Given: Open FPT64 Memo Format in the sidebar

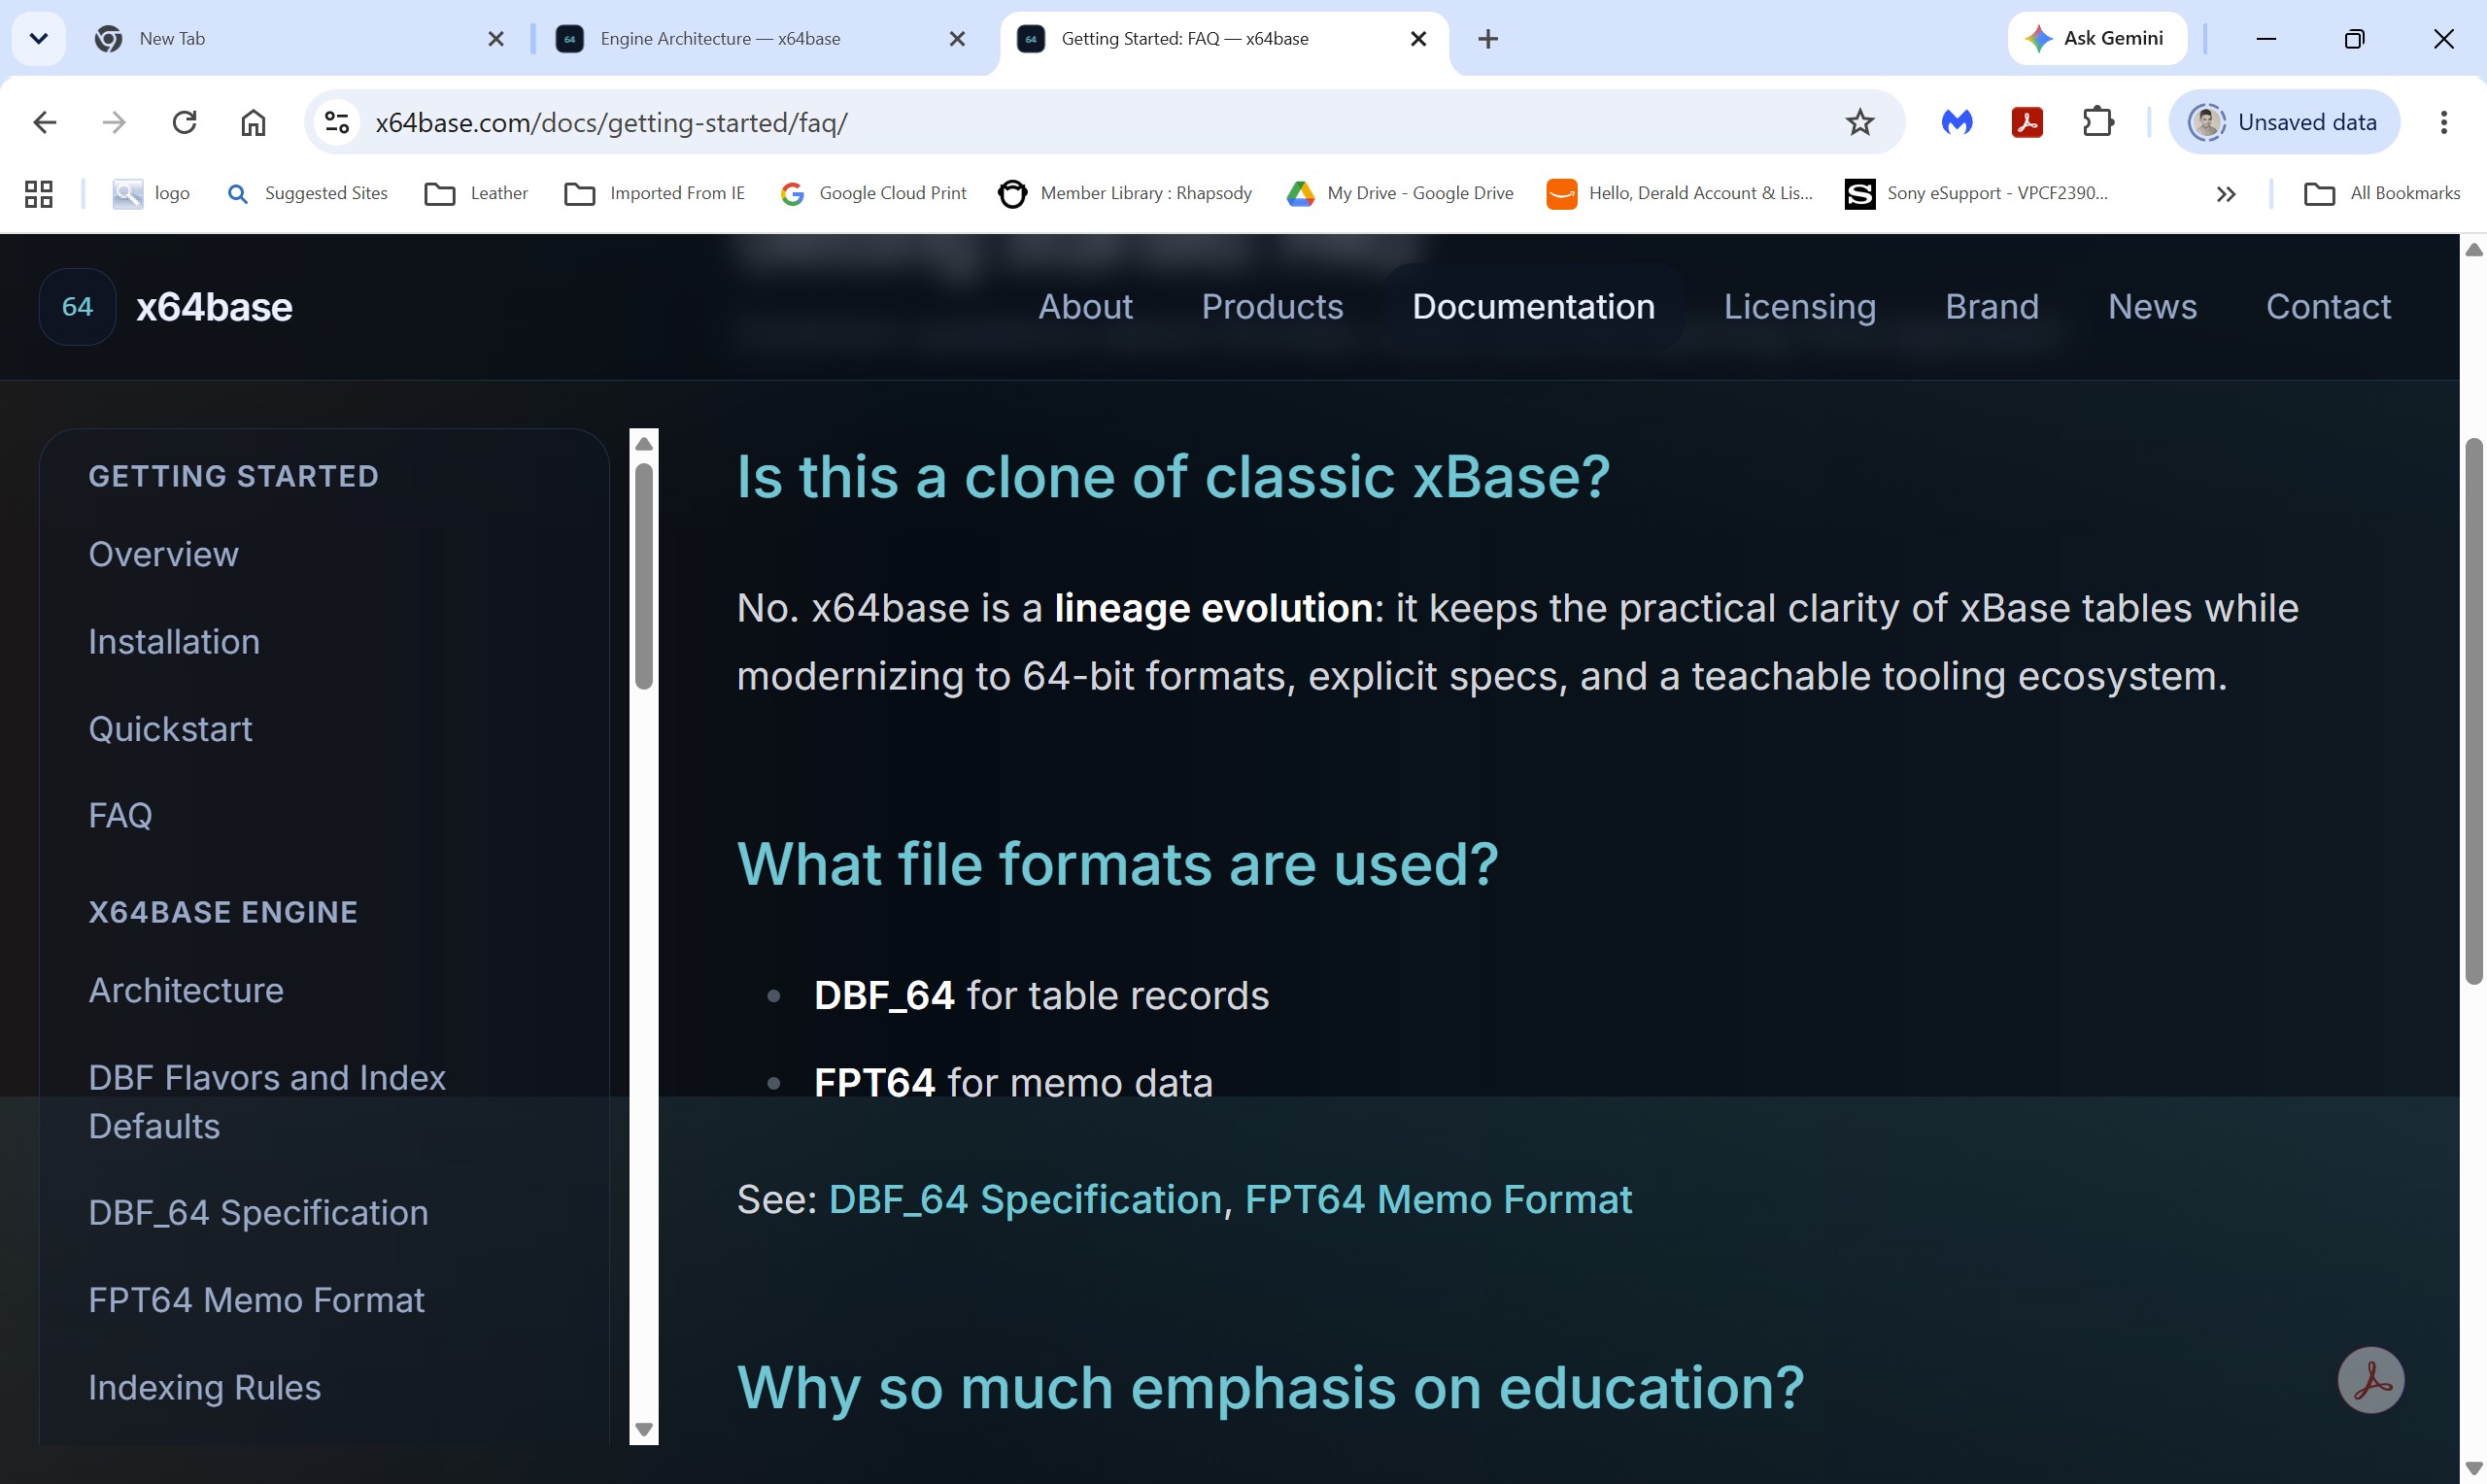Looking at the screenshot, I should [x=256, y=1299].
